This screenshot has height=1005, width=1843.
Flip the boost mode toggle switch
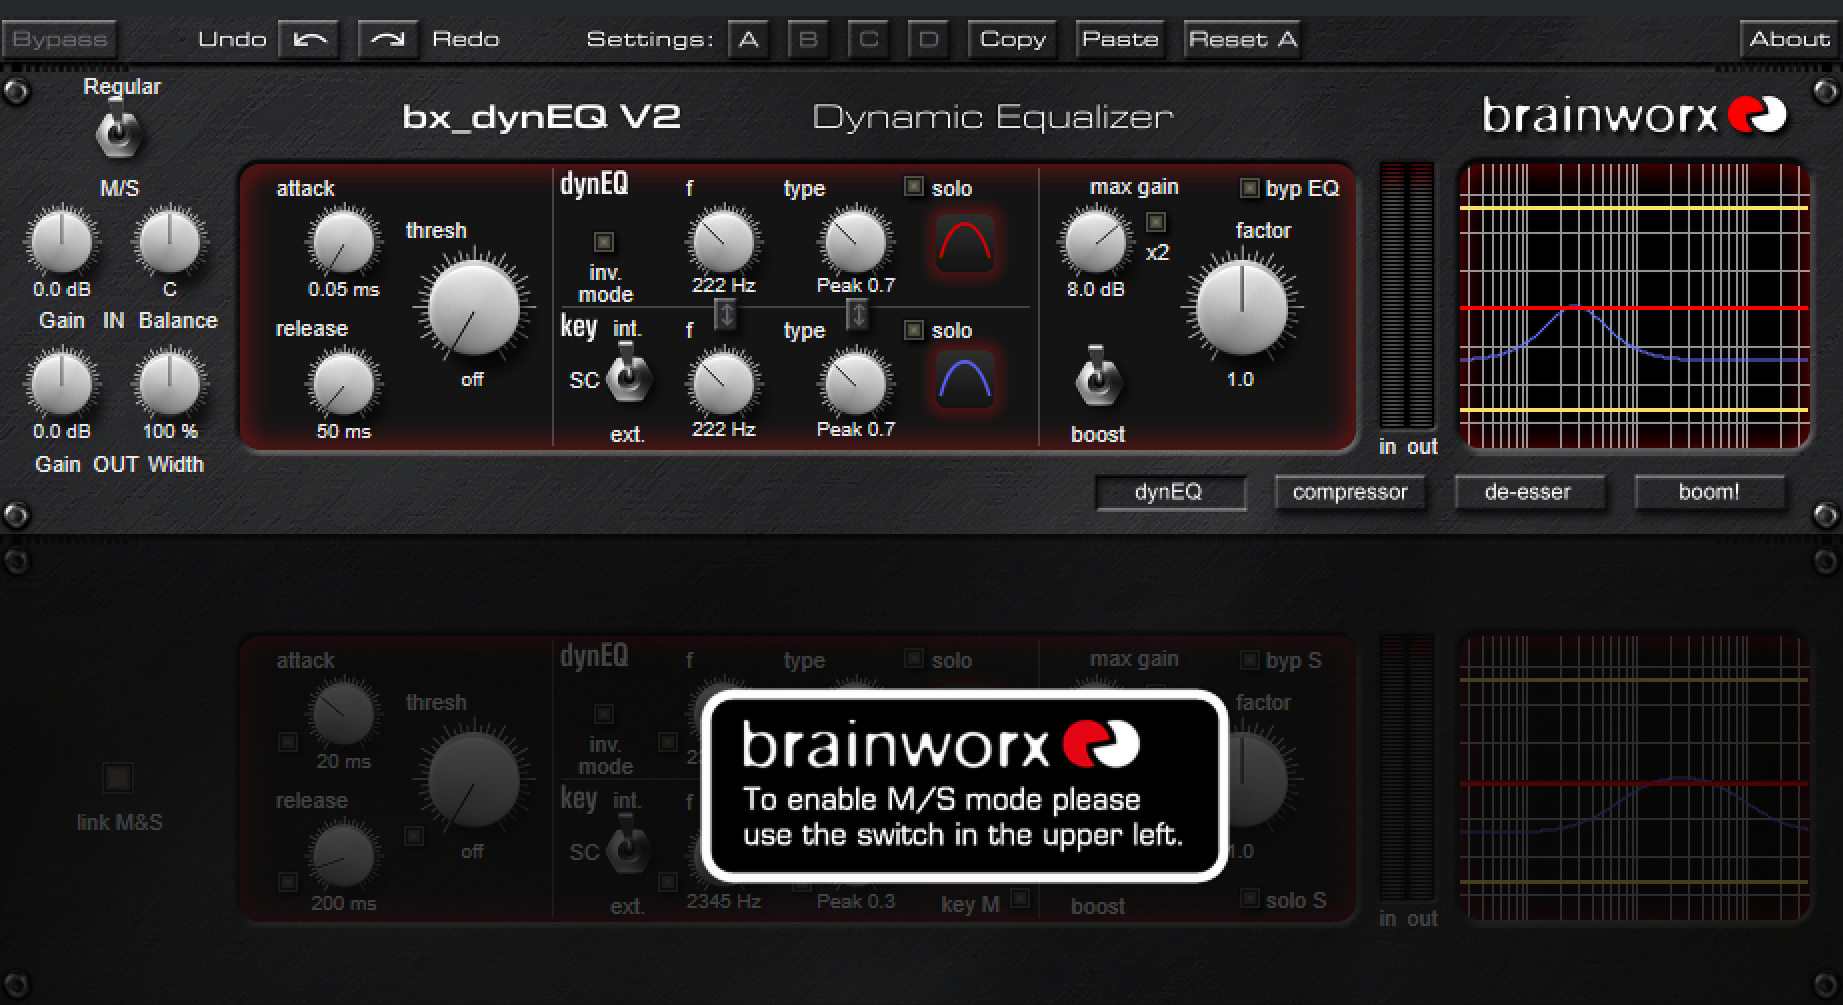1098,376
